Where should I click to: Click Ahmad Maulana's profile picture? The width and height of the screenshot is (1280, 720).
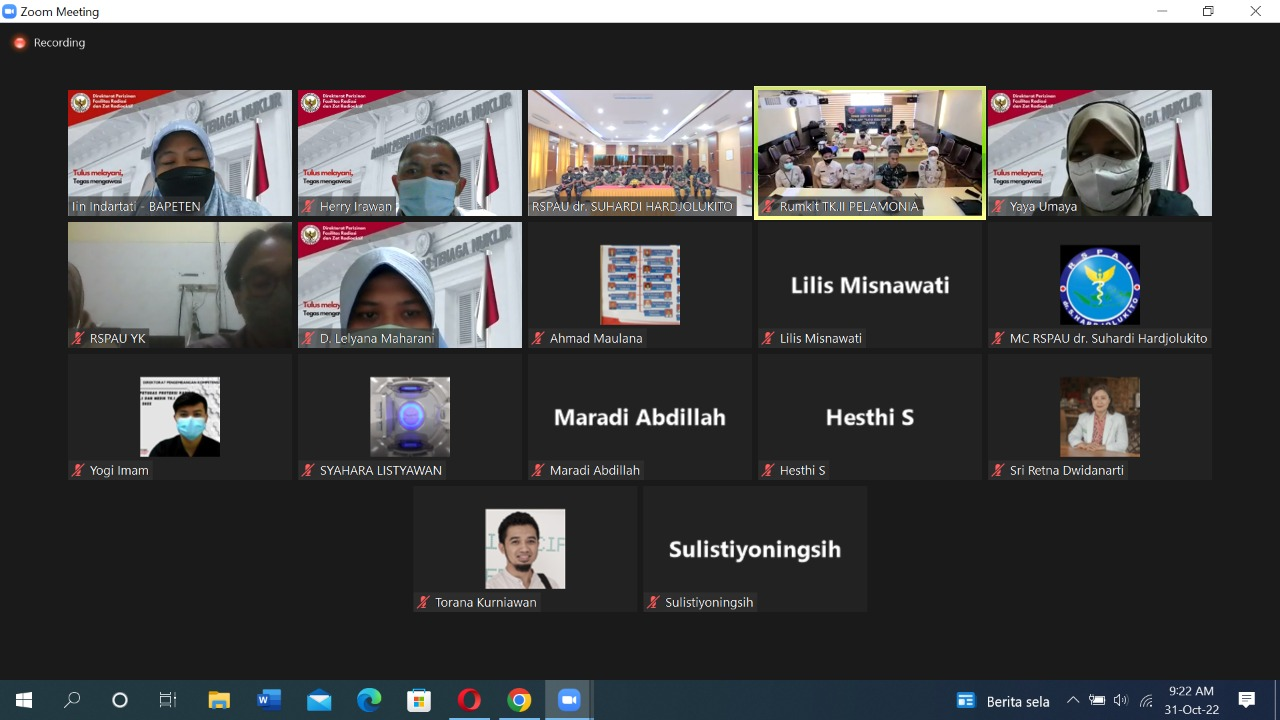(x=640, y=285)
